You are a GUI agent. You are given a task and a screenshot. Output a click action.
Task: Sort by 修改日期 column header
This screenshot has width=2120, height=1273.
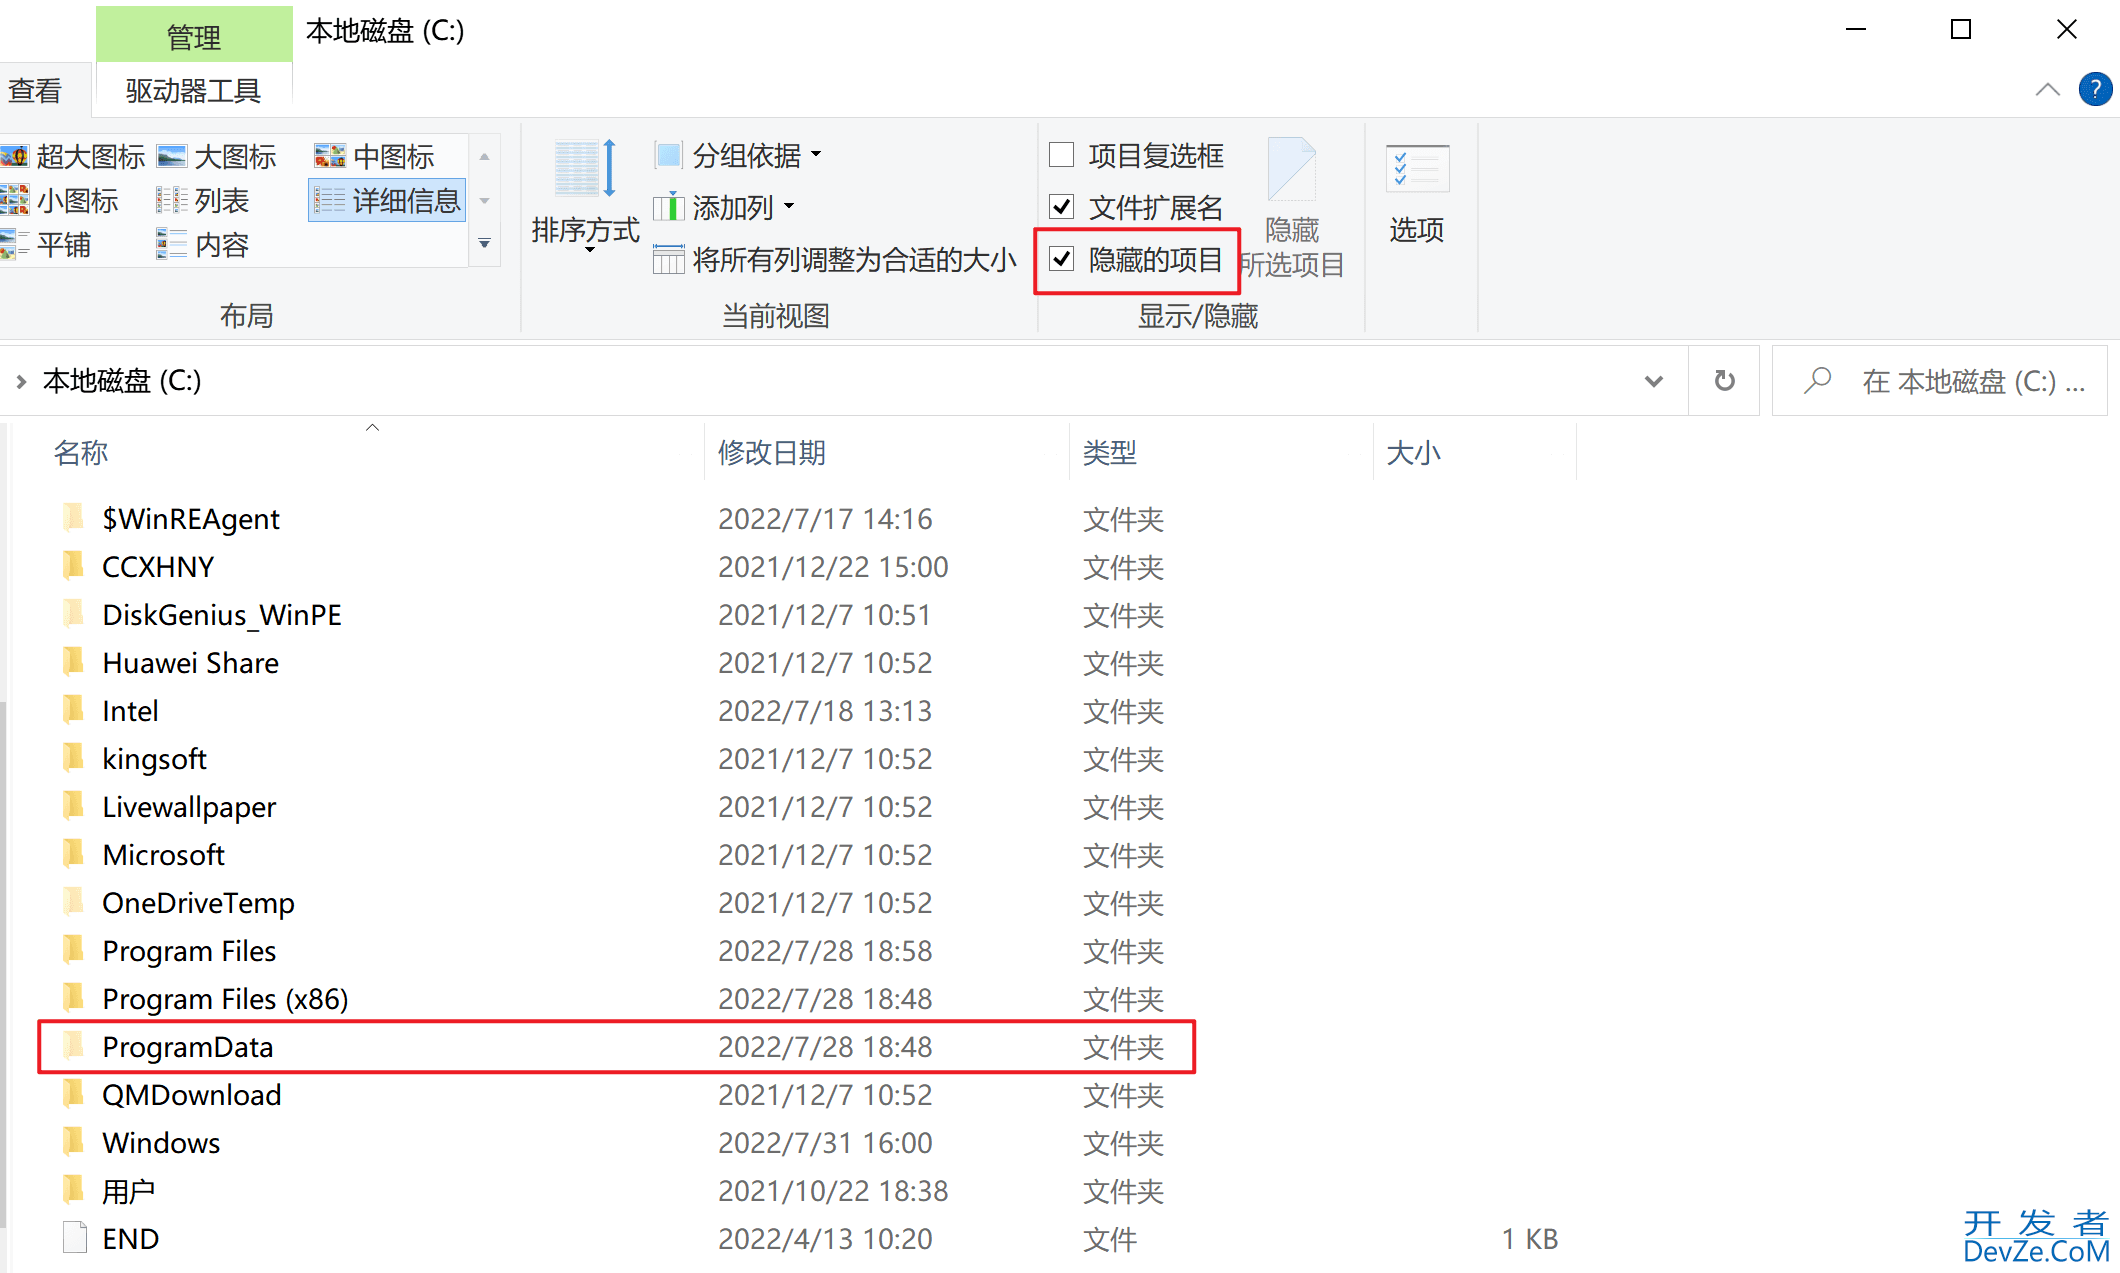pos(772,453)
